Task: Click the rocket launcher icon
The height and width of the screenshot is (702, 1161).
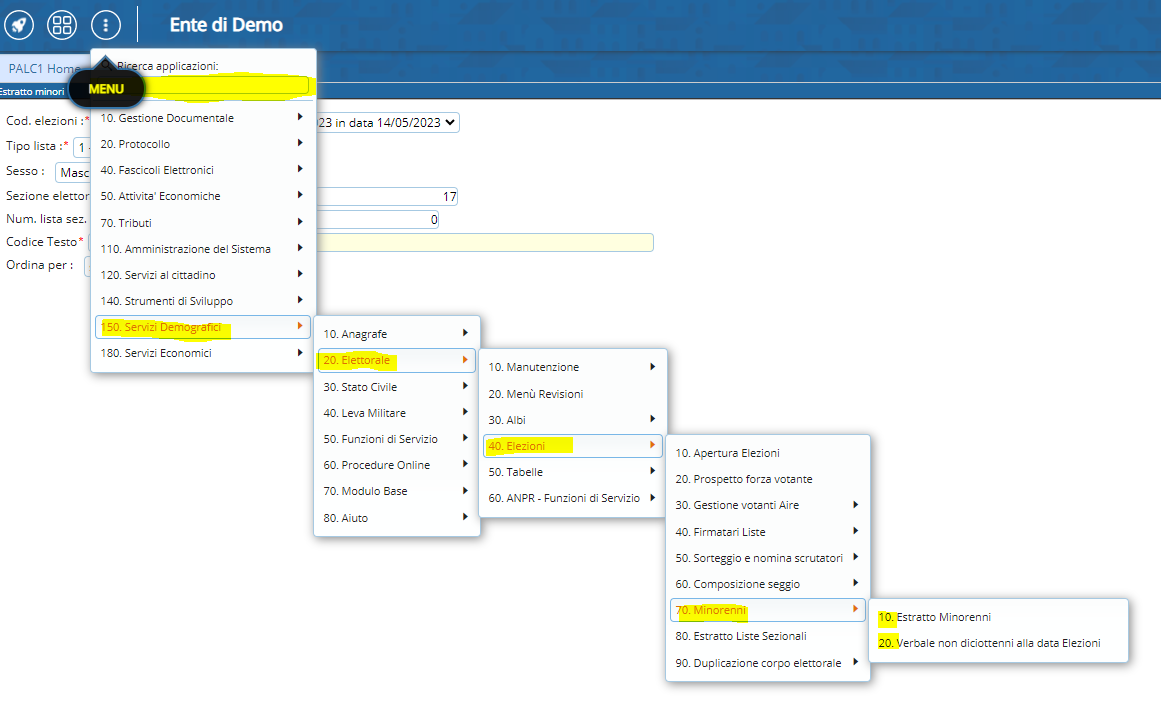Action: (19, 25)
